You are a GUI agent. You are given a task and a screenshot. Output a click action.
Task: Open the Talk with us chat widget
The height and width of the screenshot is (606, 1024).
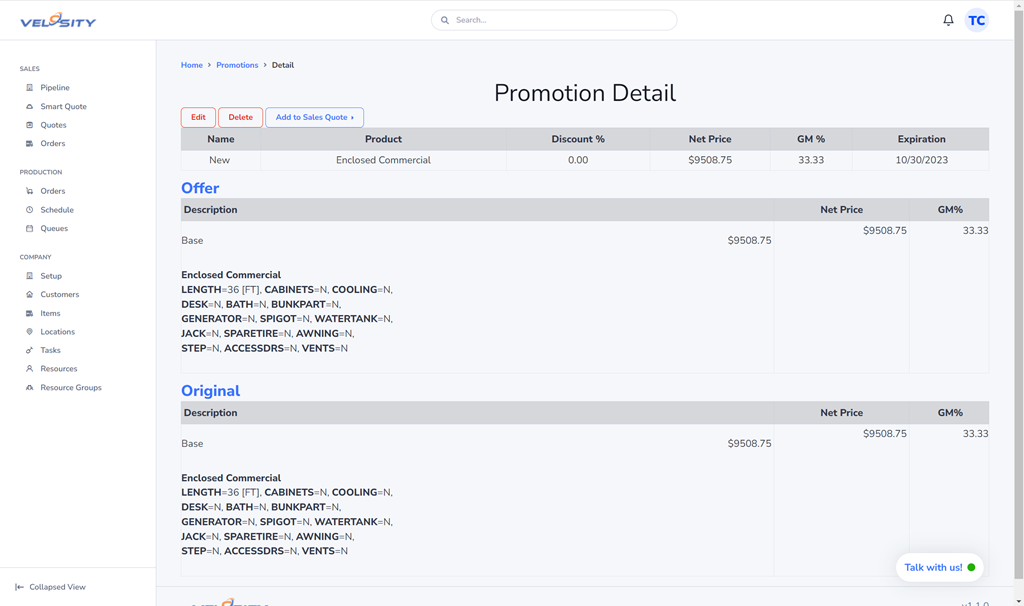939,567
